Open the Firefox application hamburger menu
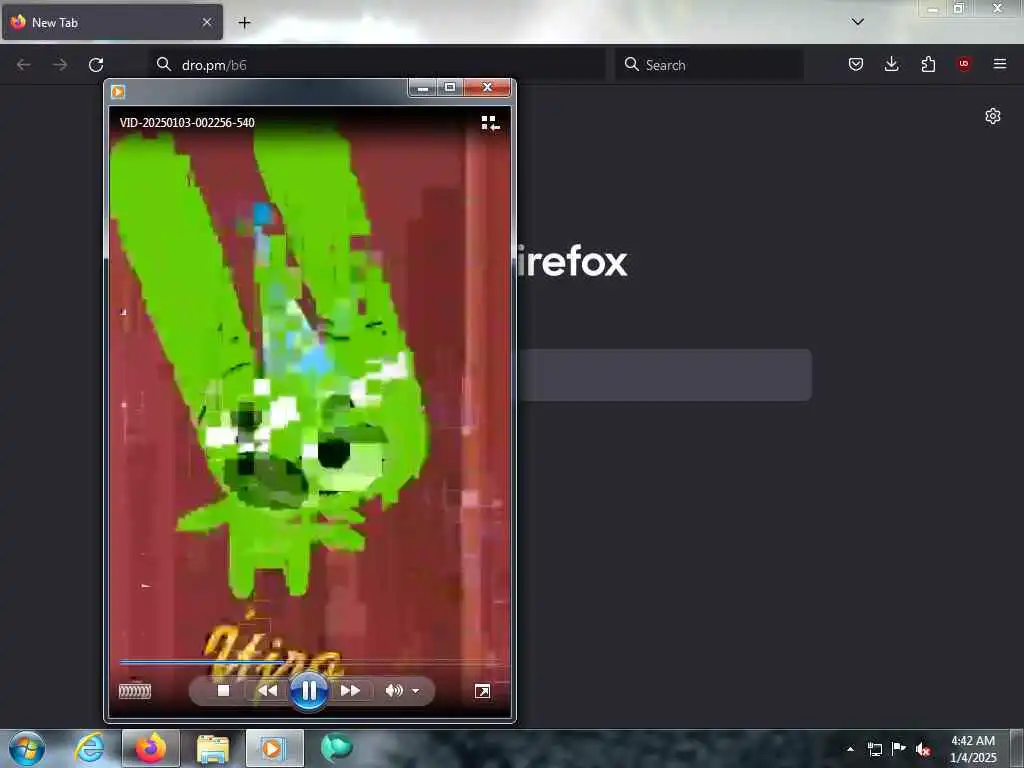Viewport: 1024px width, 768px height. click(1000, 64)
